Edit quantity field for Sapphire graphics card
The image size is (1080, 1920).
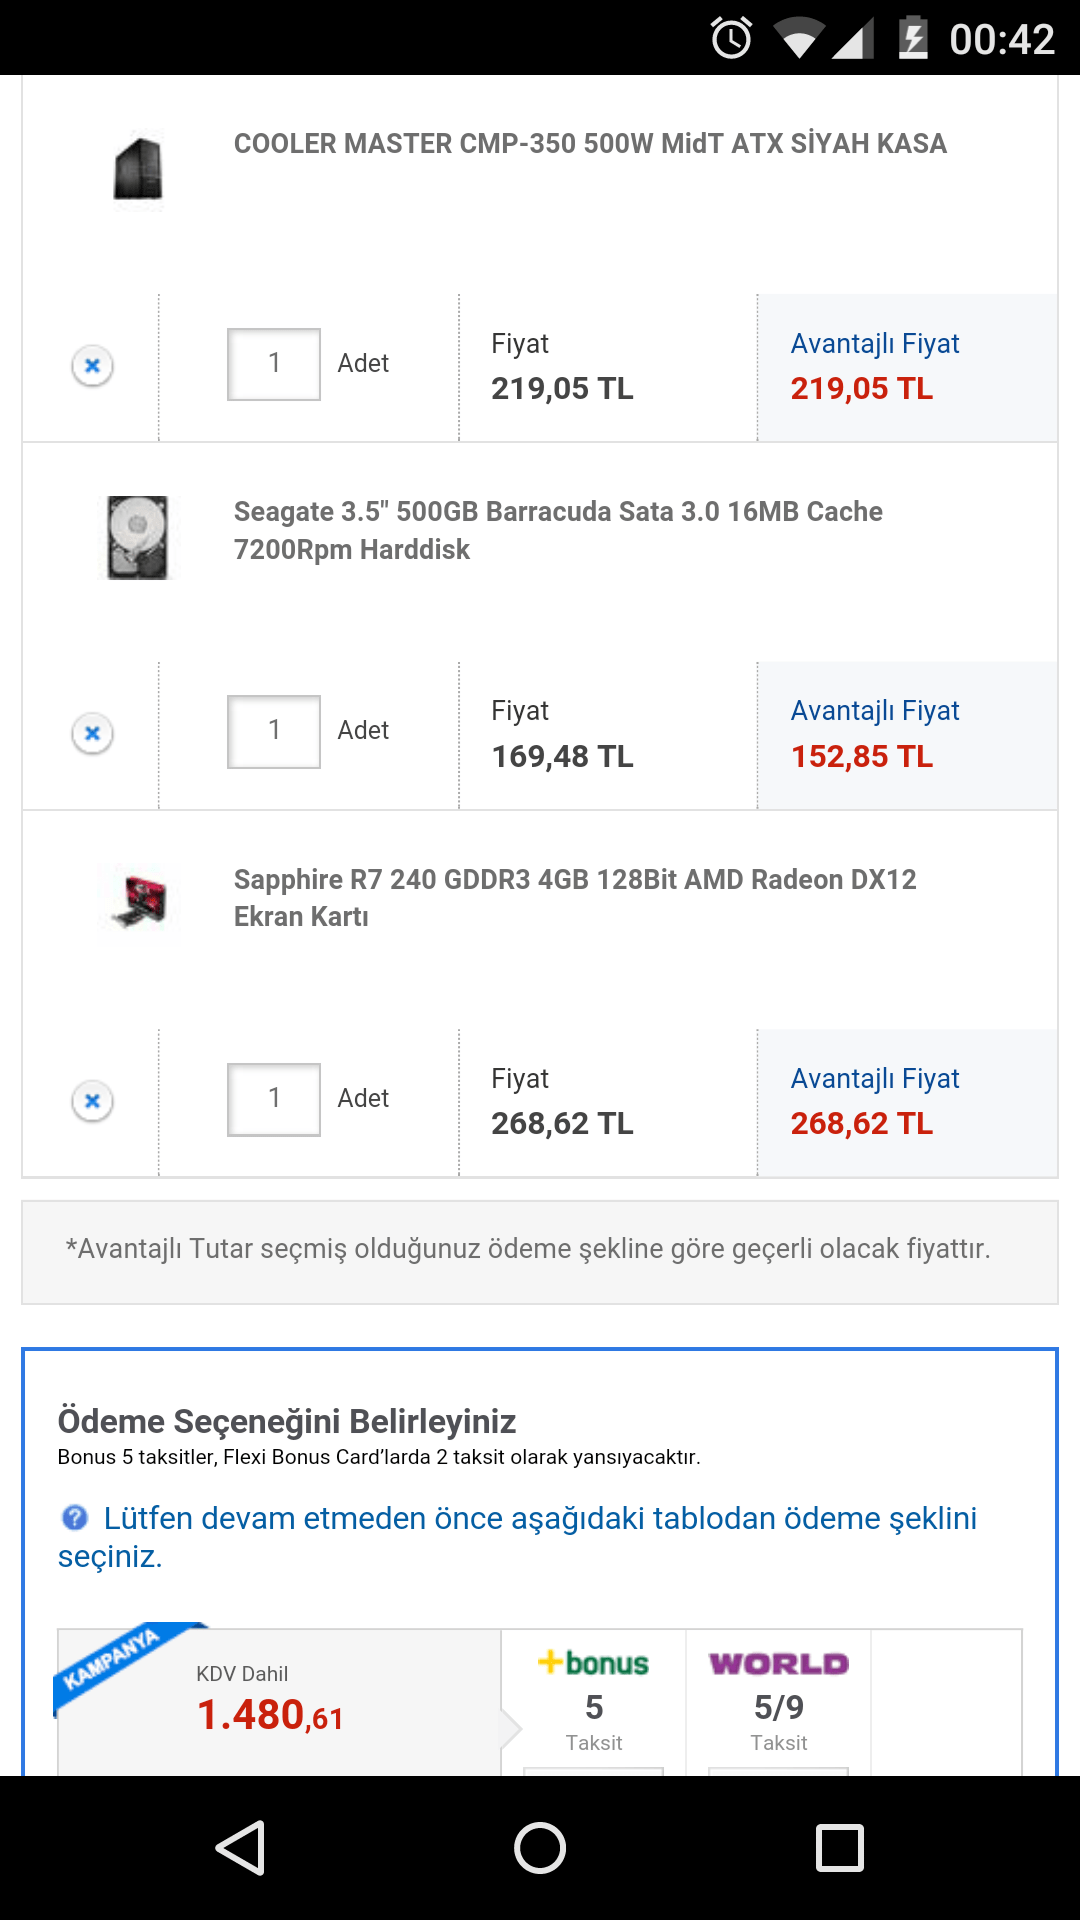click(x=274, y=1099)
